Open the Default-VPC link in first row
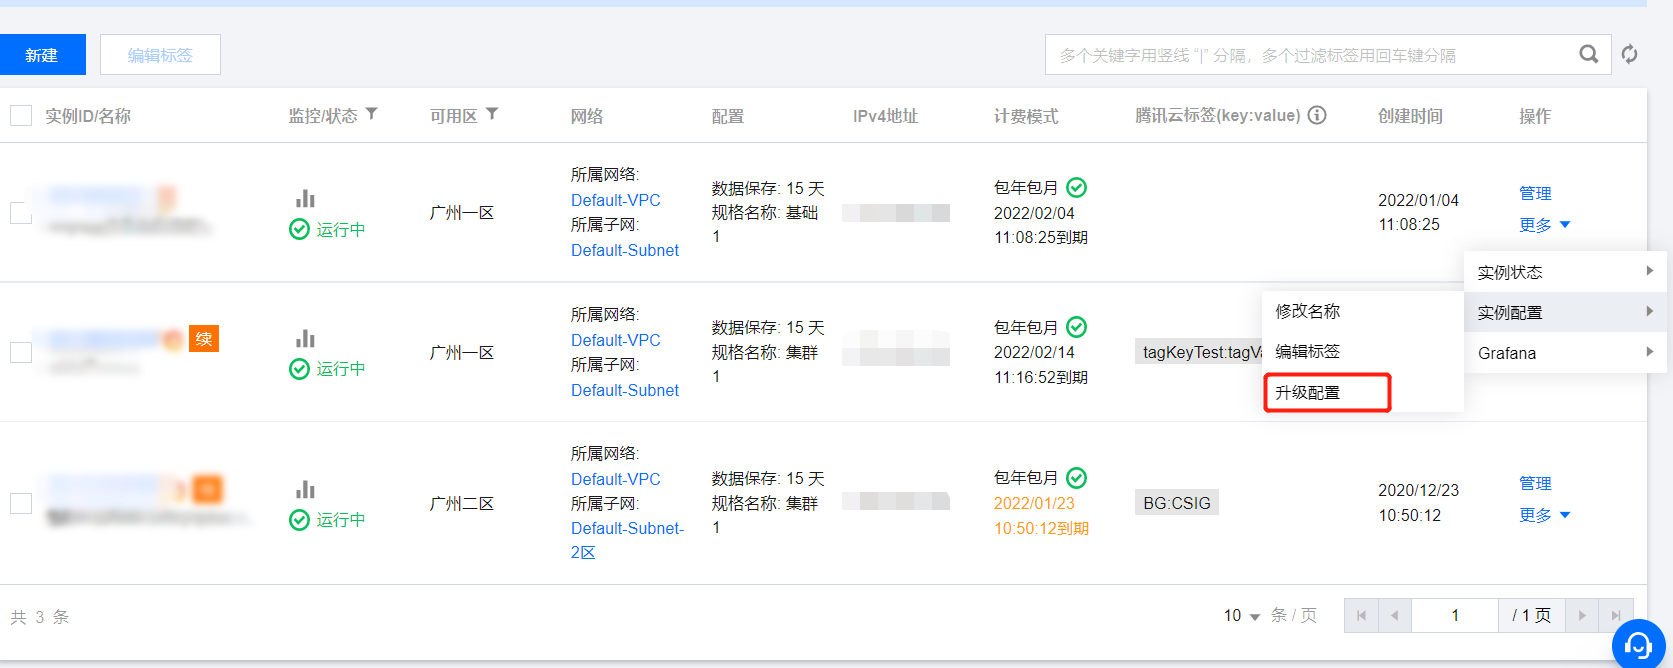The width and height of the screenshot is (1673, 668). point(615,200)
